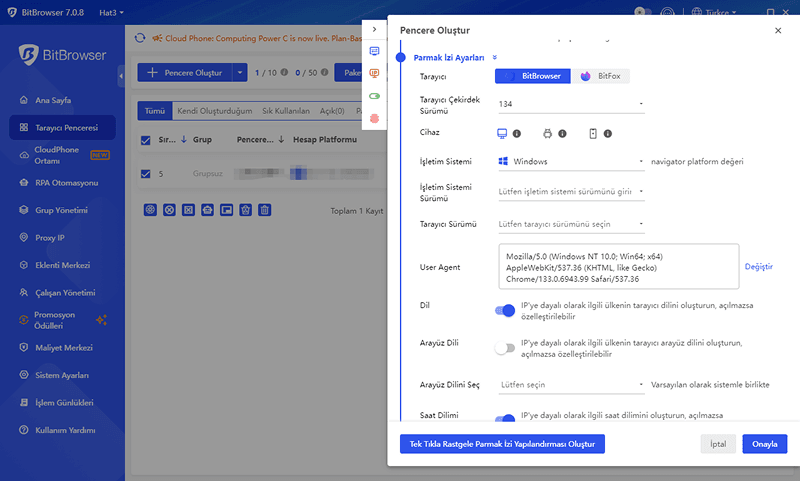Select the mobile phone device icon
800x481 pixels.
(593, 133)
